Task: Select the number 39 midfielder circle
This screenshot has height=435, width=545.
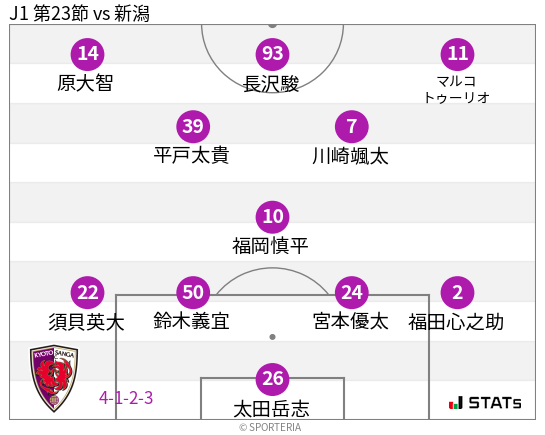Action: [x=193, y=126]
